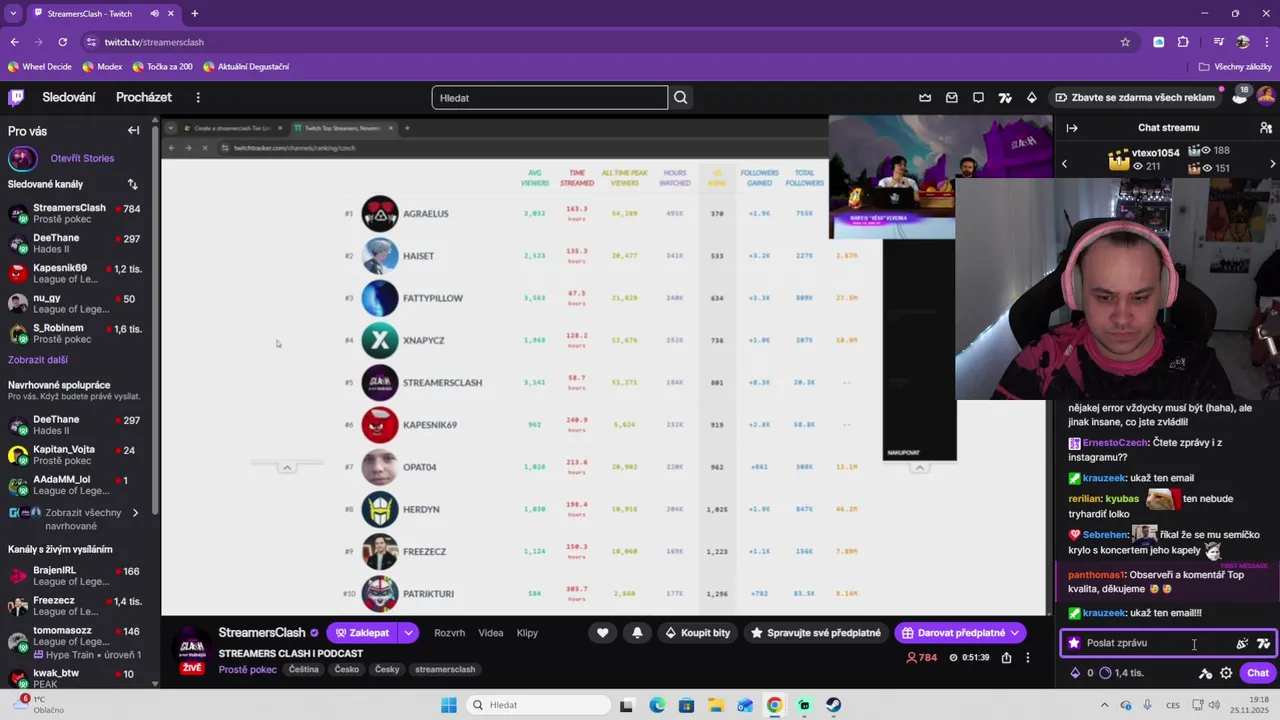1280x720 pixels.
Task: Expand Darovat předplatné dropdown
Action: 1015,633
